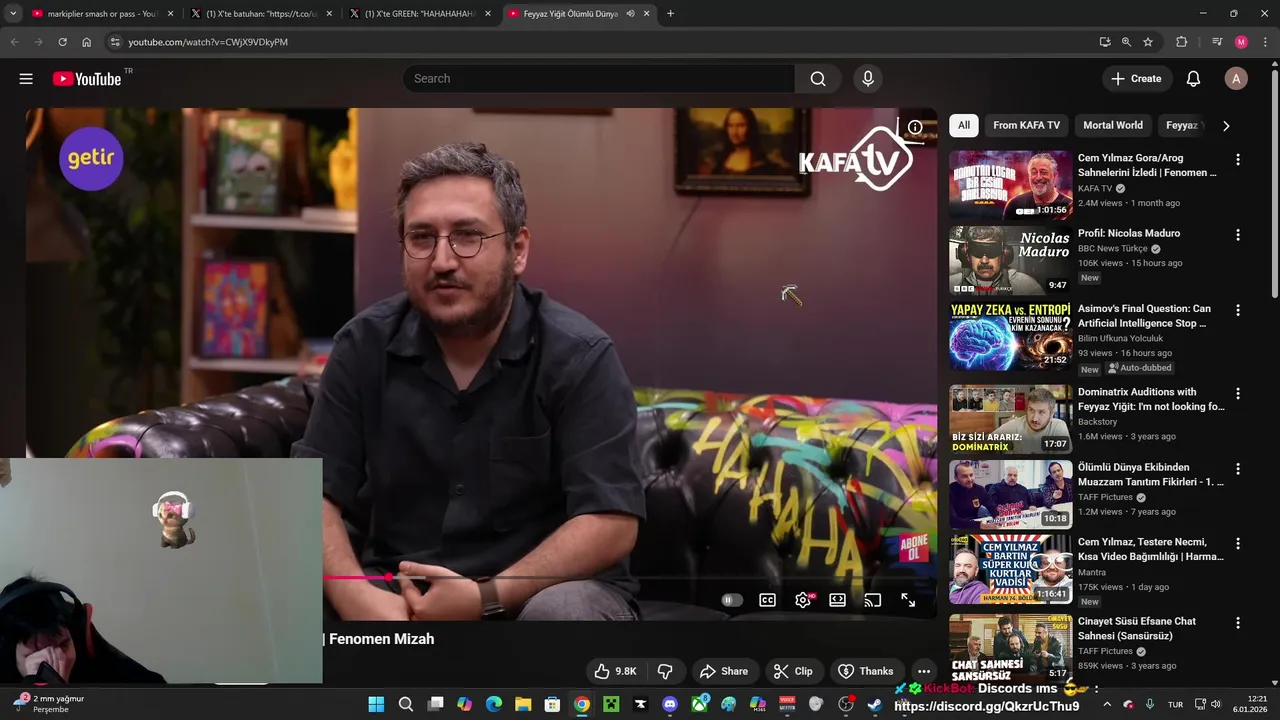This screenshot has width=1280, height=720.
Task: Open more actions ellipsis under video
Action: [x=924, y=671]
